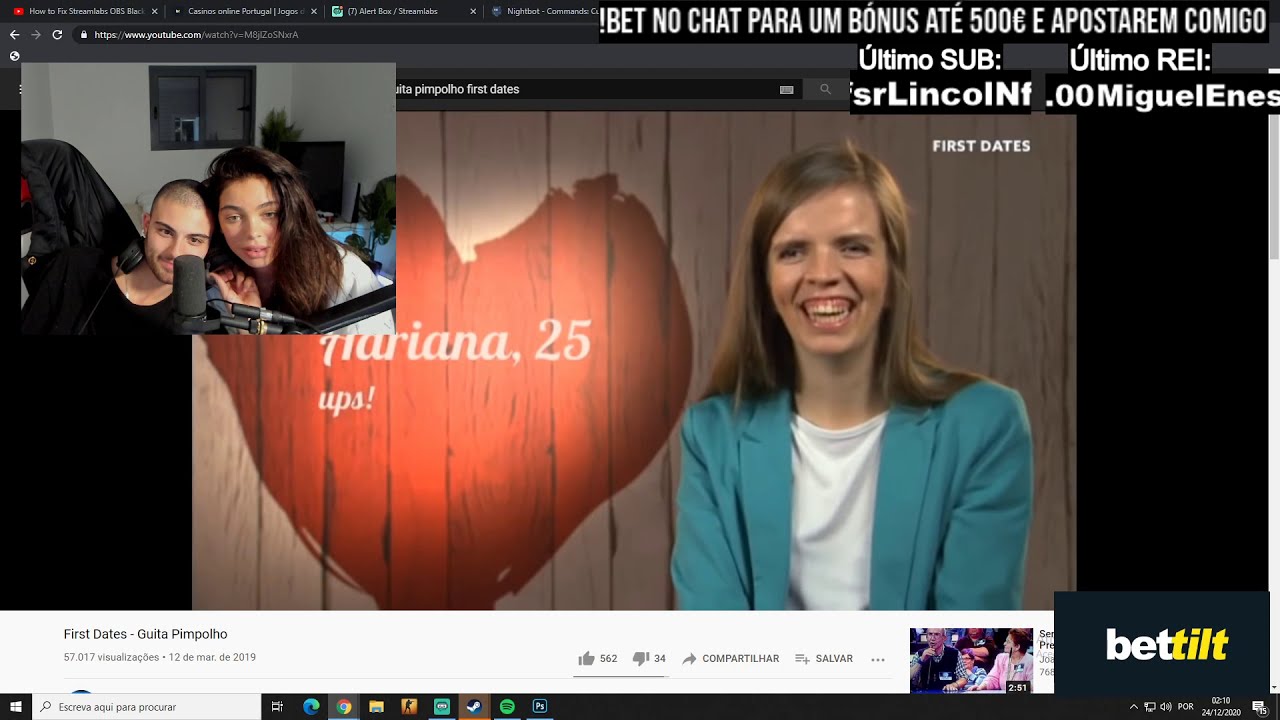The width and height of the screenshot is (1280, 720).
Task: Click the YouTube search magnifier button
Action: [825, 89]
